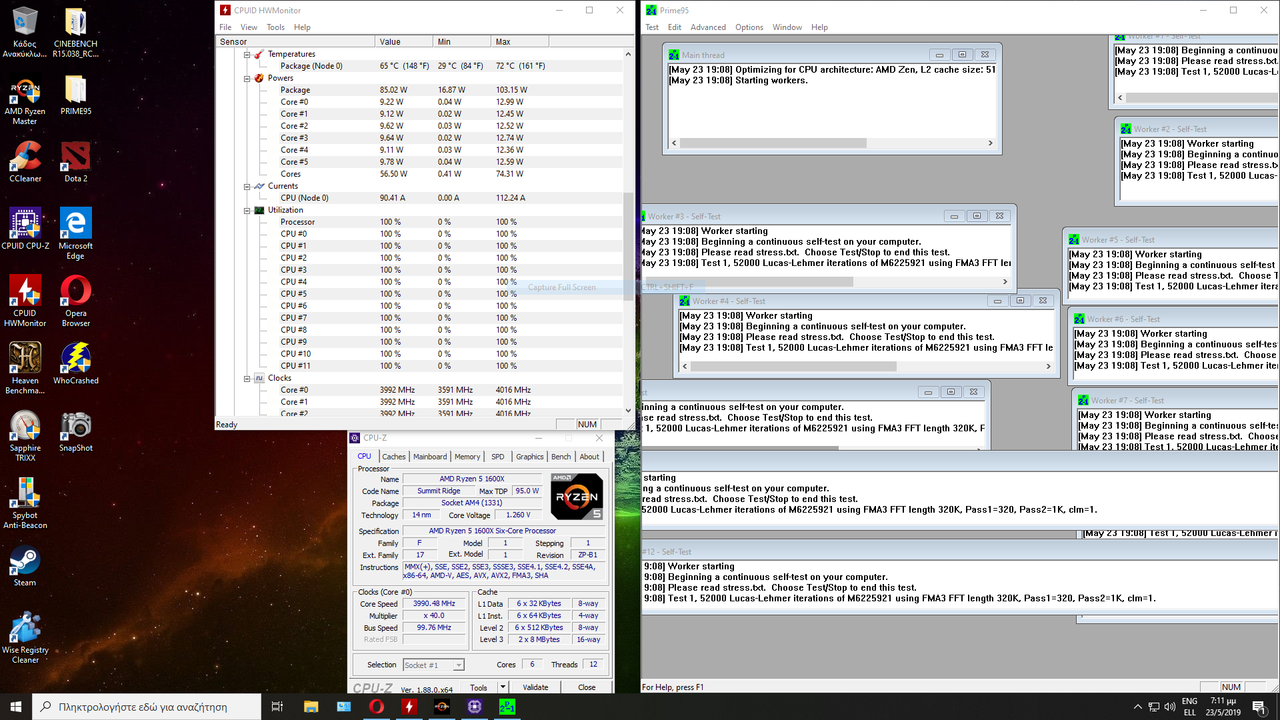This screenshot has width=1280, height=720.
Task: Click the Close button in CPU-Z
Action: (x=587, y=687)
